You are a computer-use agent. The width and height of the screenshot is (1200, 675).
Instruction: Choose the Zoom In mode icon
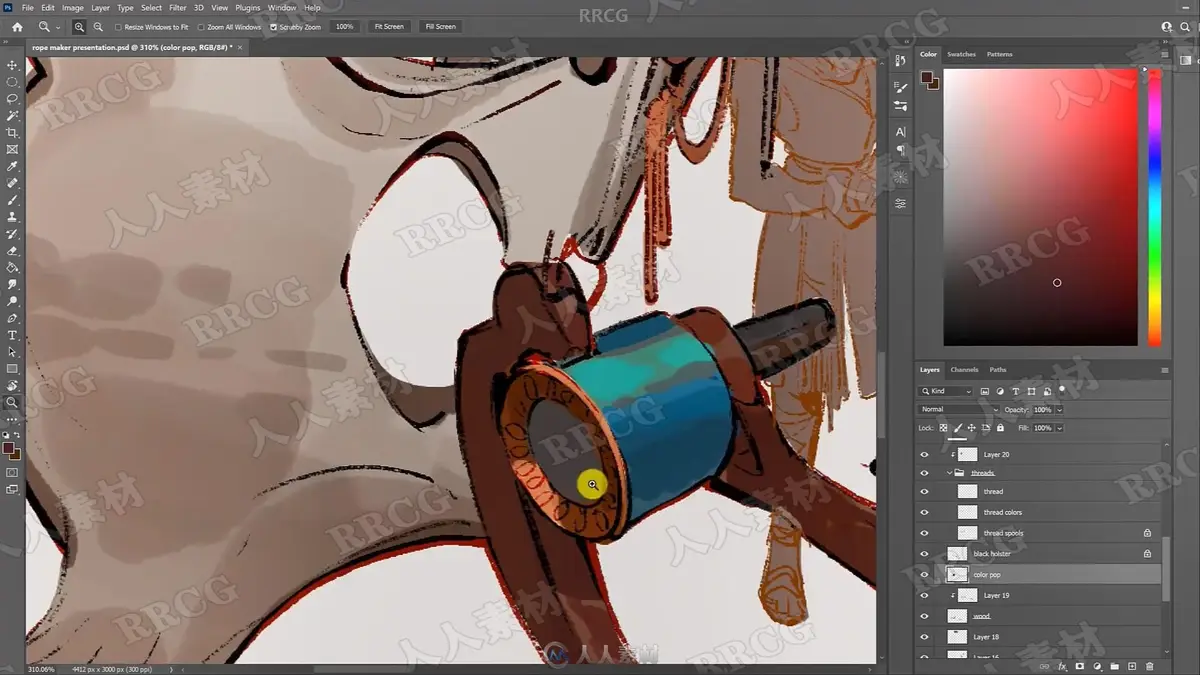pos(79,27)
